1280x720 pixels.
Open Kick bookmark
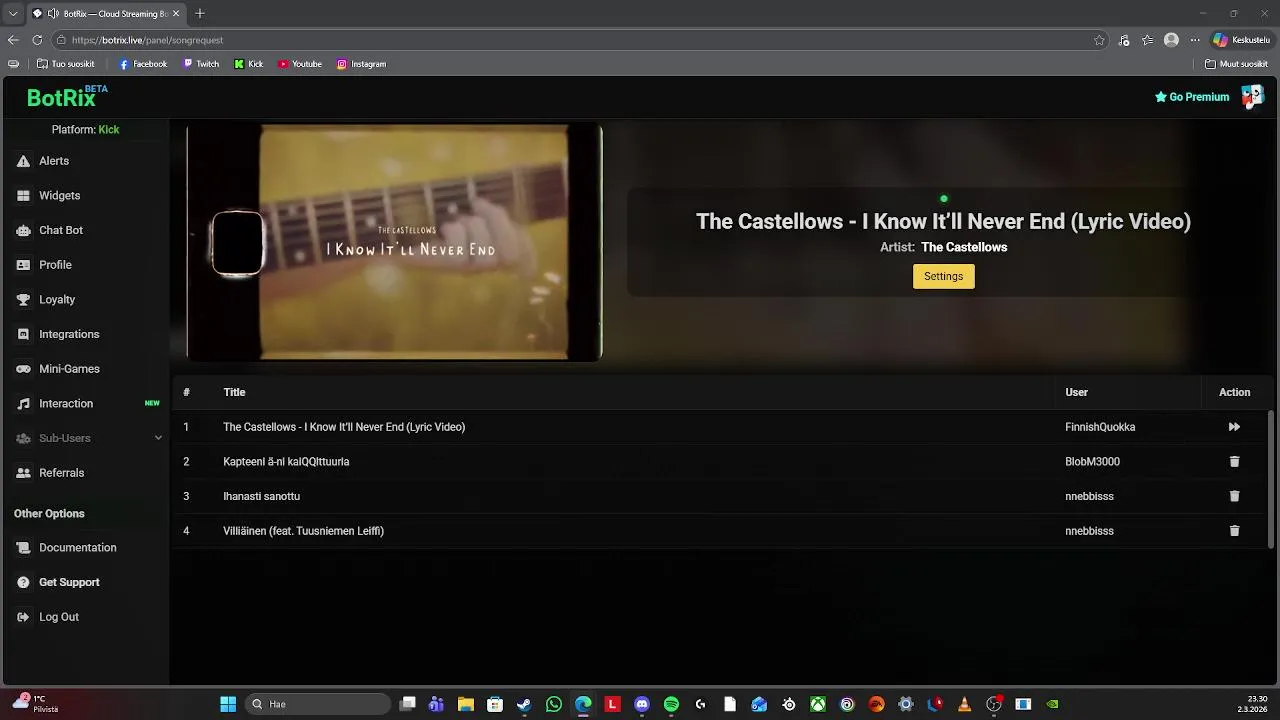(249, 64)
